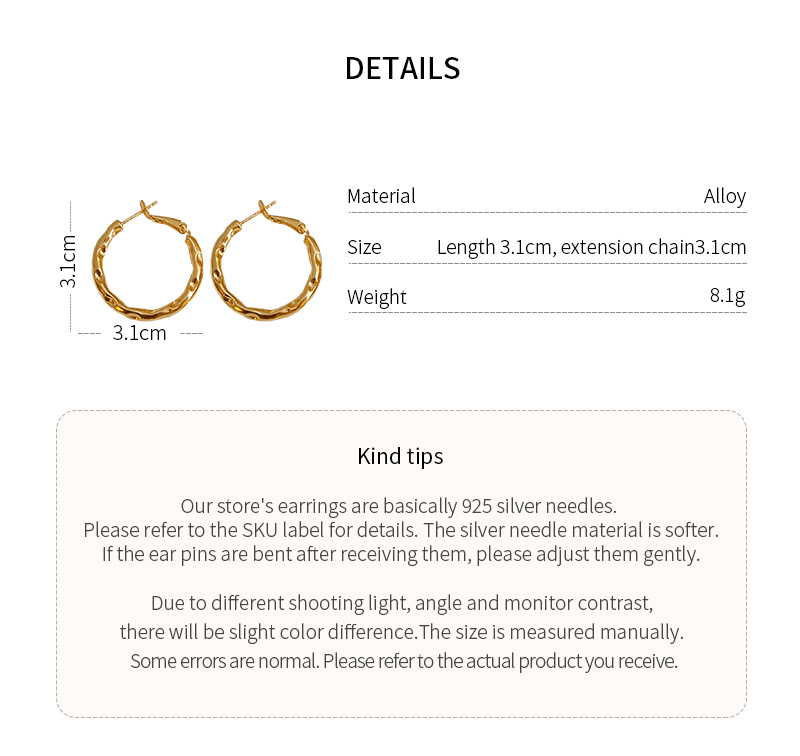Click the 'Some errors are normal' line

click(x=403, y=661)
